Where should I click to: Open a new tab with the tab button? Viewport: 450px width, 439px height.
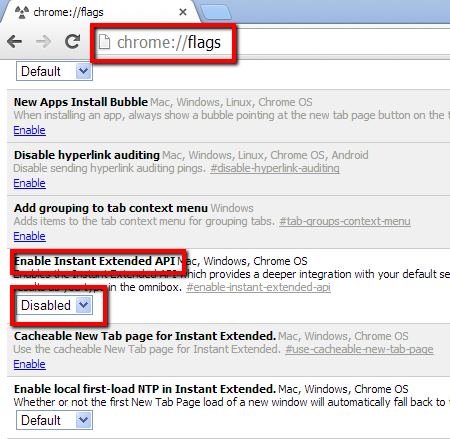[216, 12]
